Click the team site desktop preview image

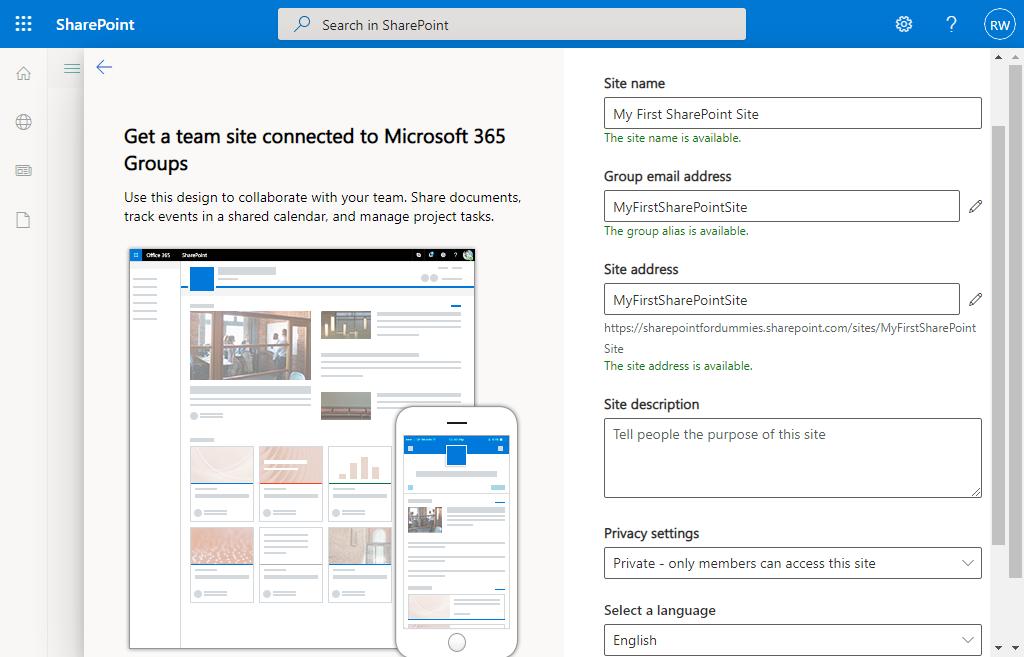click(x=302, y=449)
